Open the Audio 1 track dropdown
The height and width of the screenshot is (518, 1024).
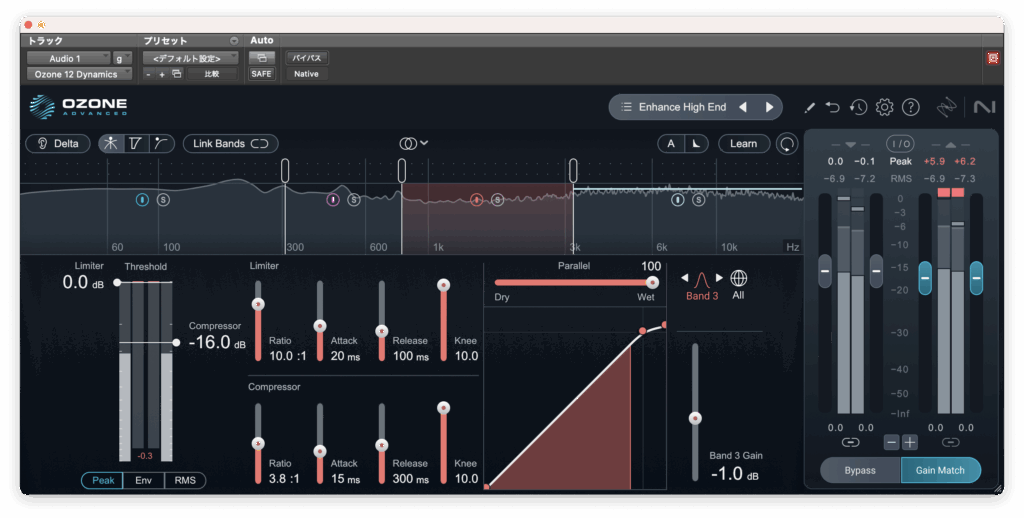(x=68, y=58)
